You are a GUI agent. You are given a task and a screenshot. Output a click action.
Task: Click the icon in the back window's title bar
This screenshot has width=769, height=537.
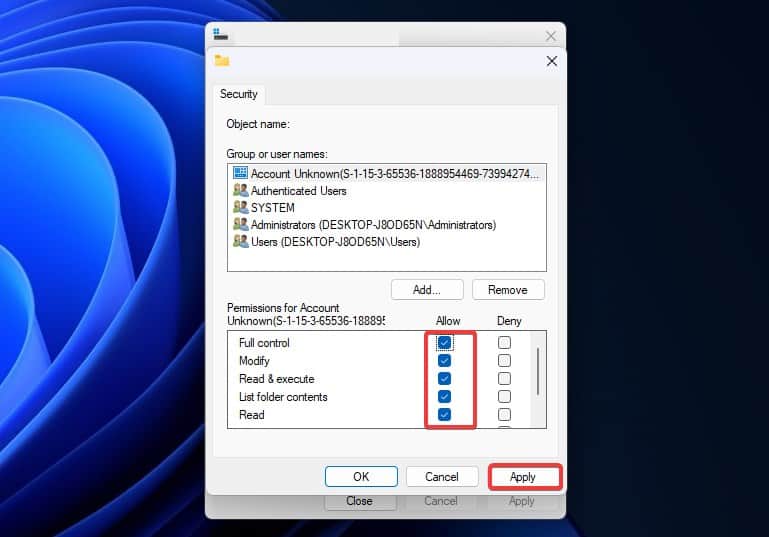(x=220, y=34)
